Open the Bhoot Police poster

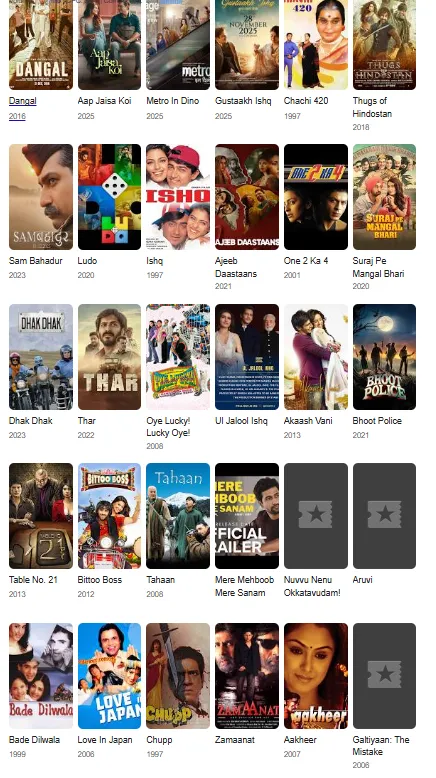pyautogui.click(x=384, y=357)
